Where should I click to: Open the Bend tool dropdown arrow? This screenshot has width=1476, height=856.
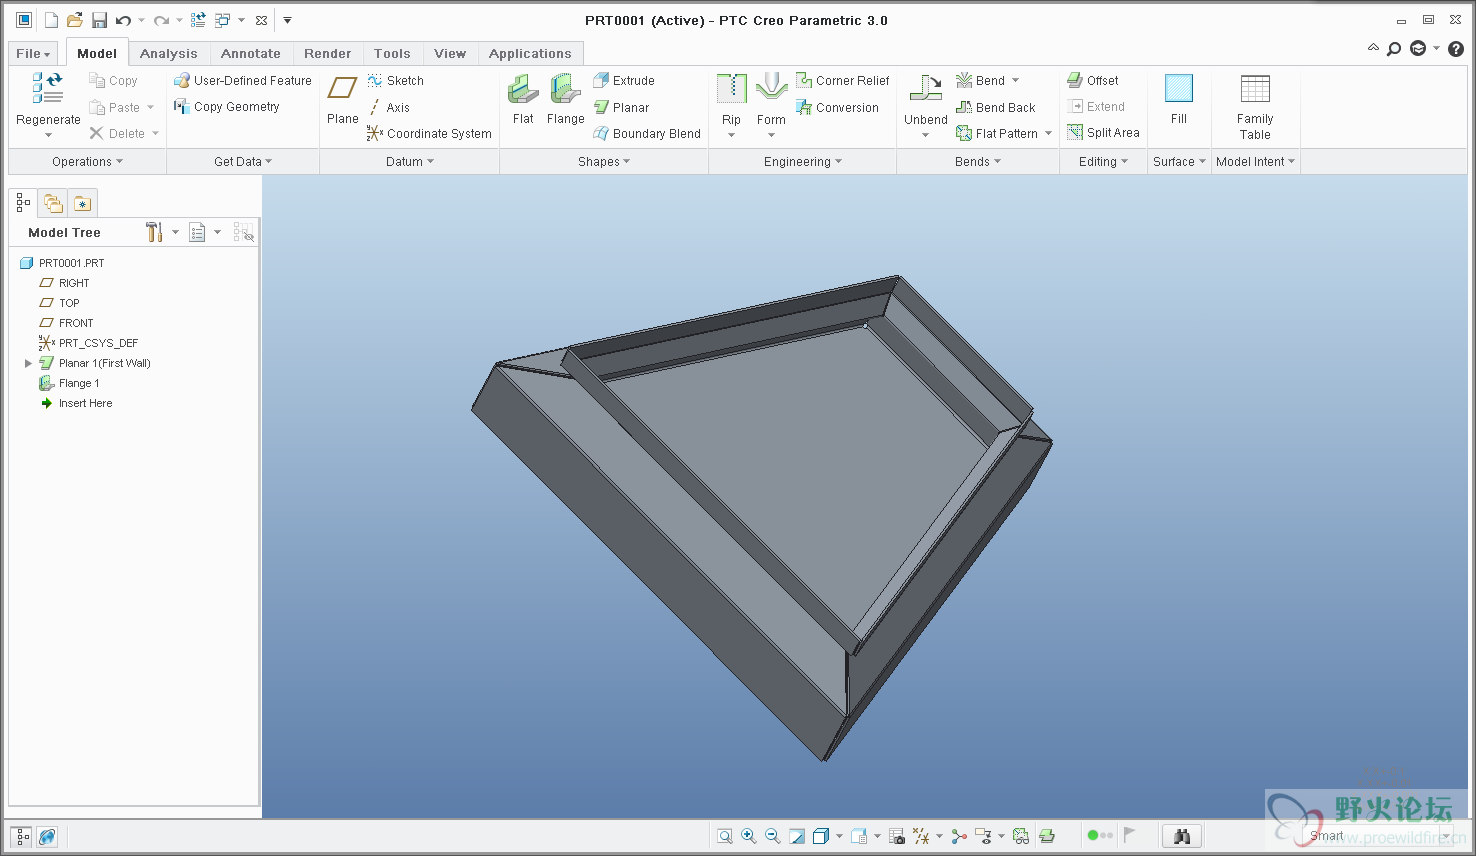coord(1016,80)
